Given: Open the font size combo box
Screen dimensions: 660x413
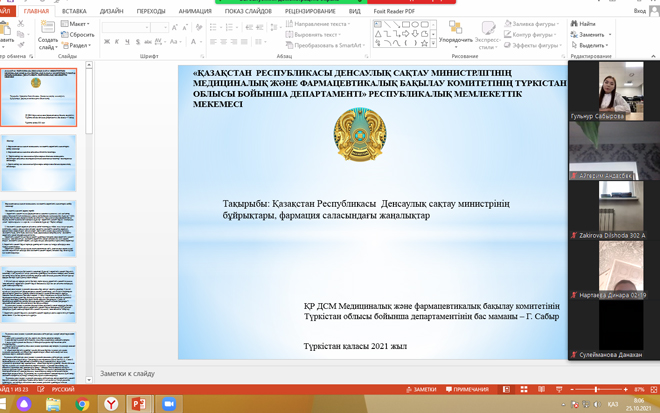Looking at the screenshot, I should pyautogui.click(x=160, y=27).
